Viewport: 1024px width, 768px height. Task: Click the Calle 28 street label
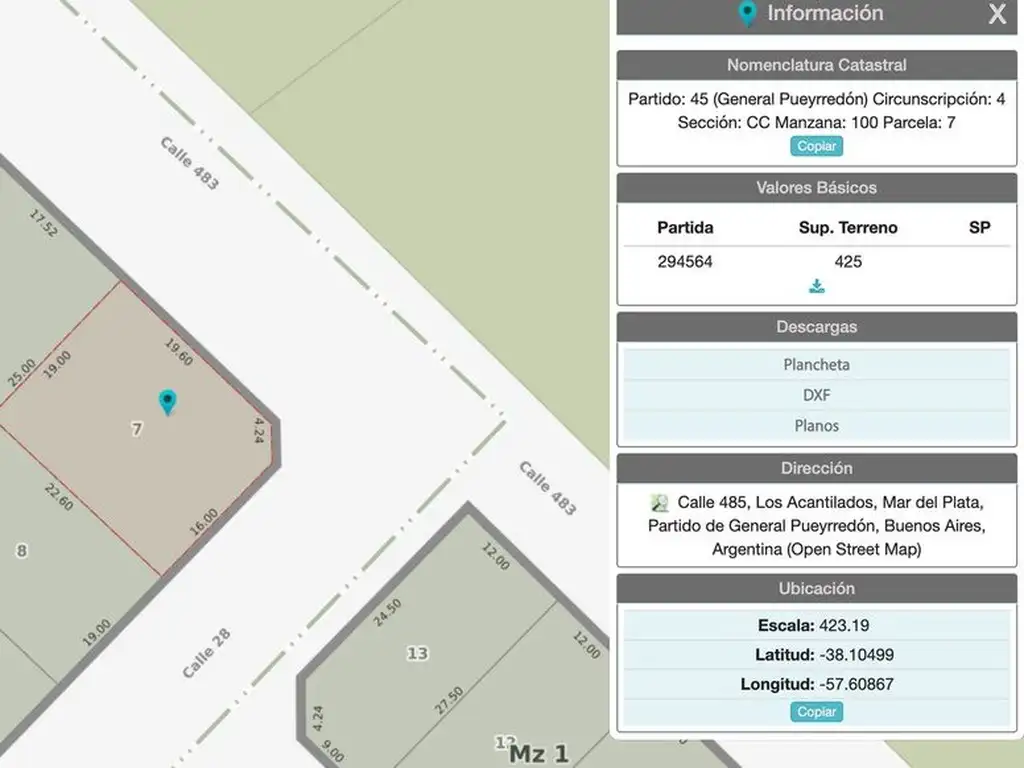click(x=207, y=653)
